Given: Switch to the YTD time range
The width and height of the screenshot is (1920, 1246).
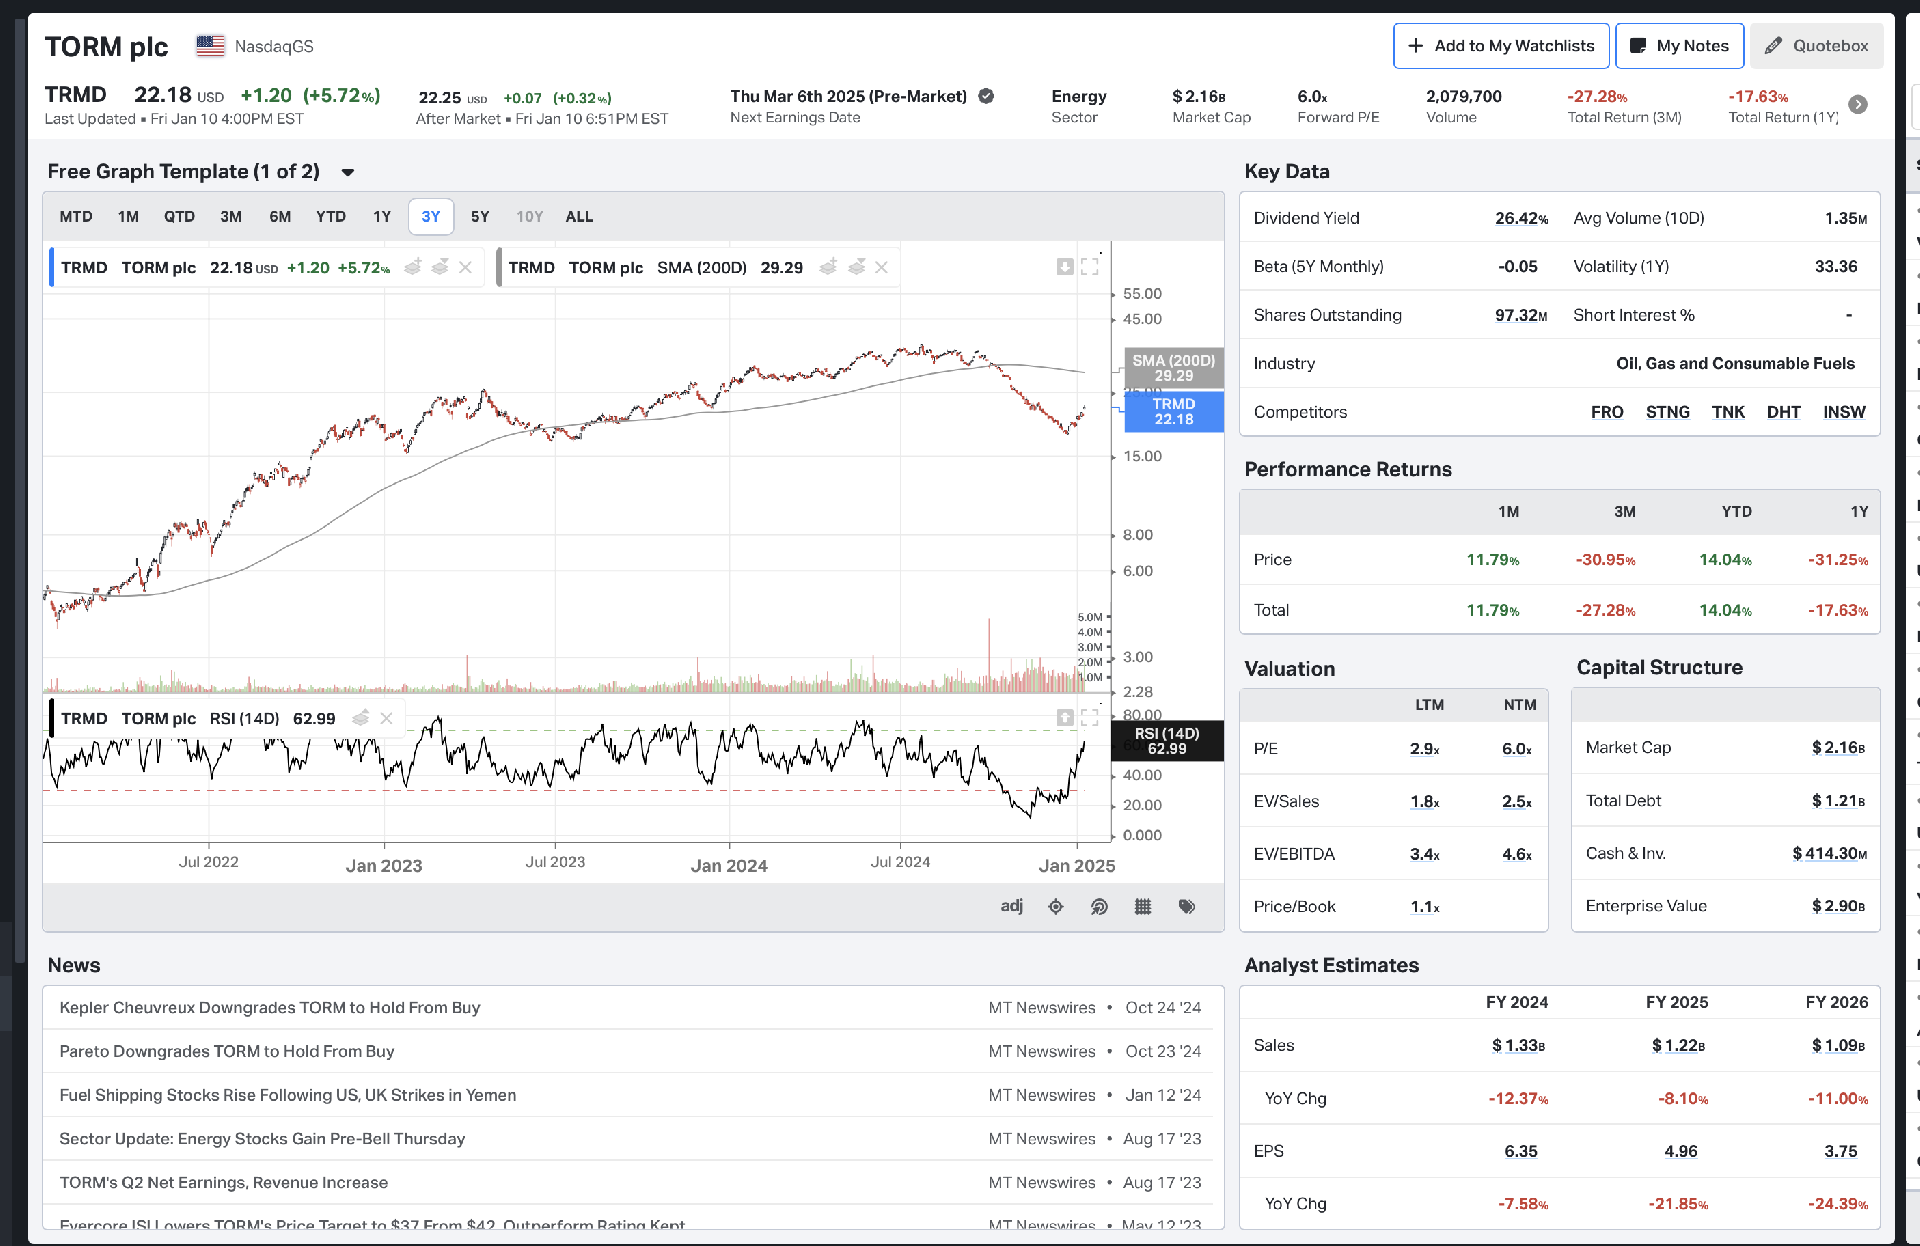Looking at the screenshot, I should click(330, 216).
